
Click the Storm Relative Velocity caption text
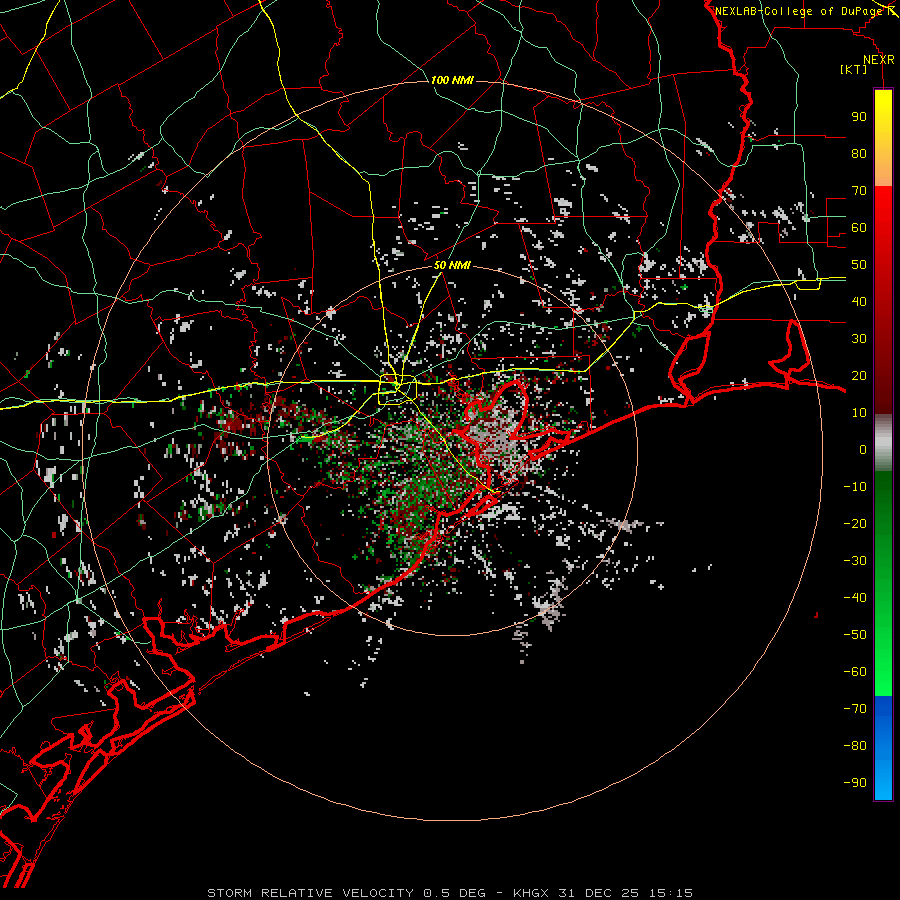pyautogui.click(x=449, y=893)
